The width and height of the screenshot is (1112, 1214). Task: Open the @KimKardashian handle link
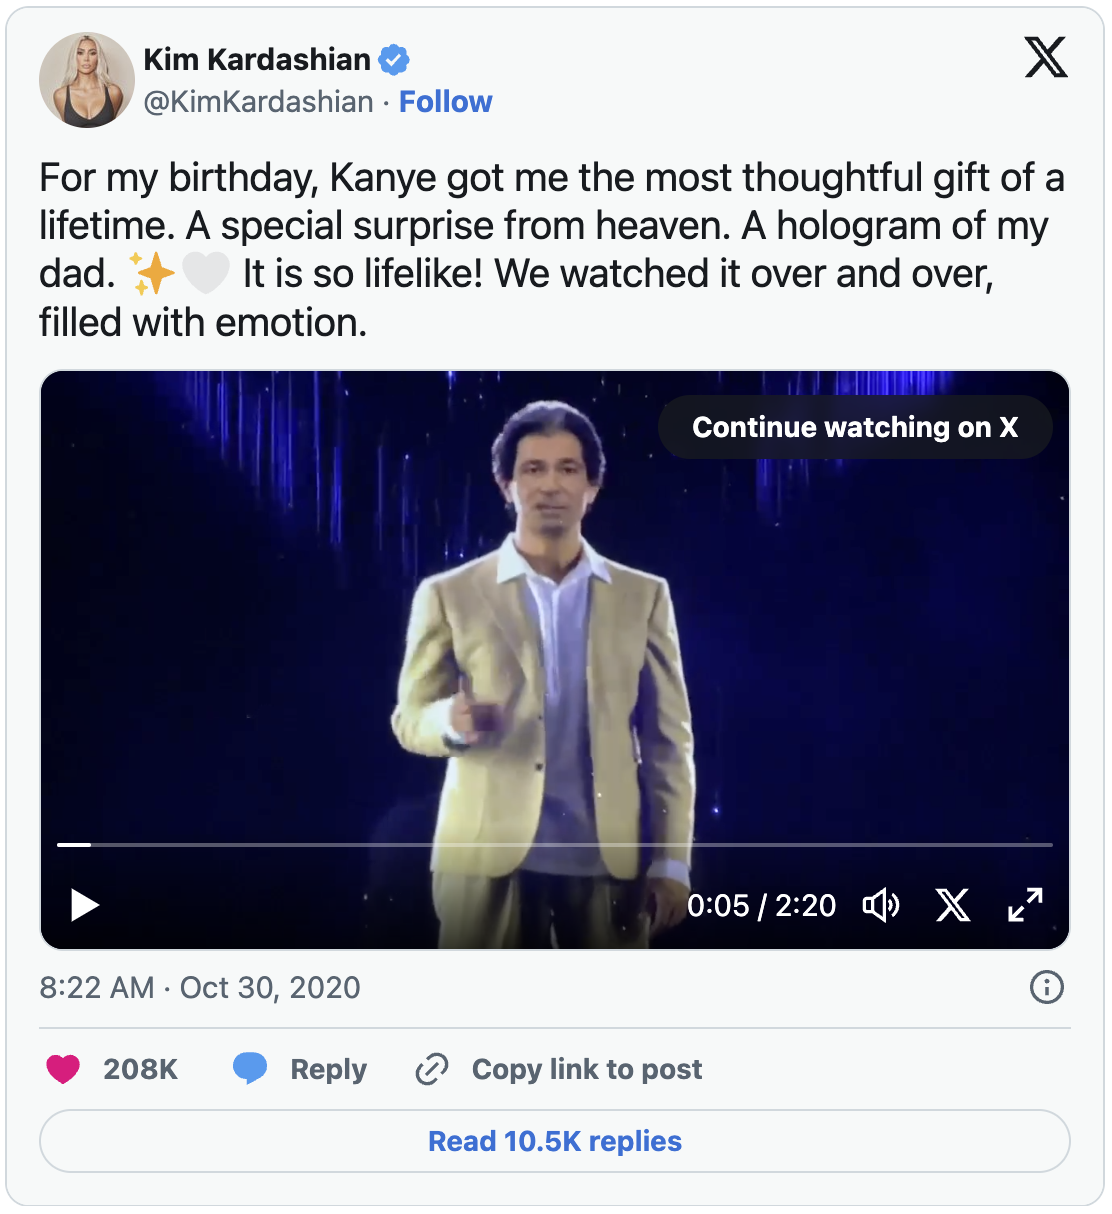pyautogui.click(x=259, y=102)
